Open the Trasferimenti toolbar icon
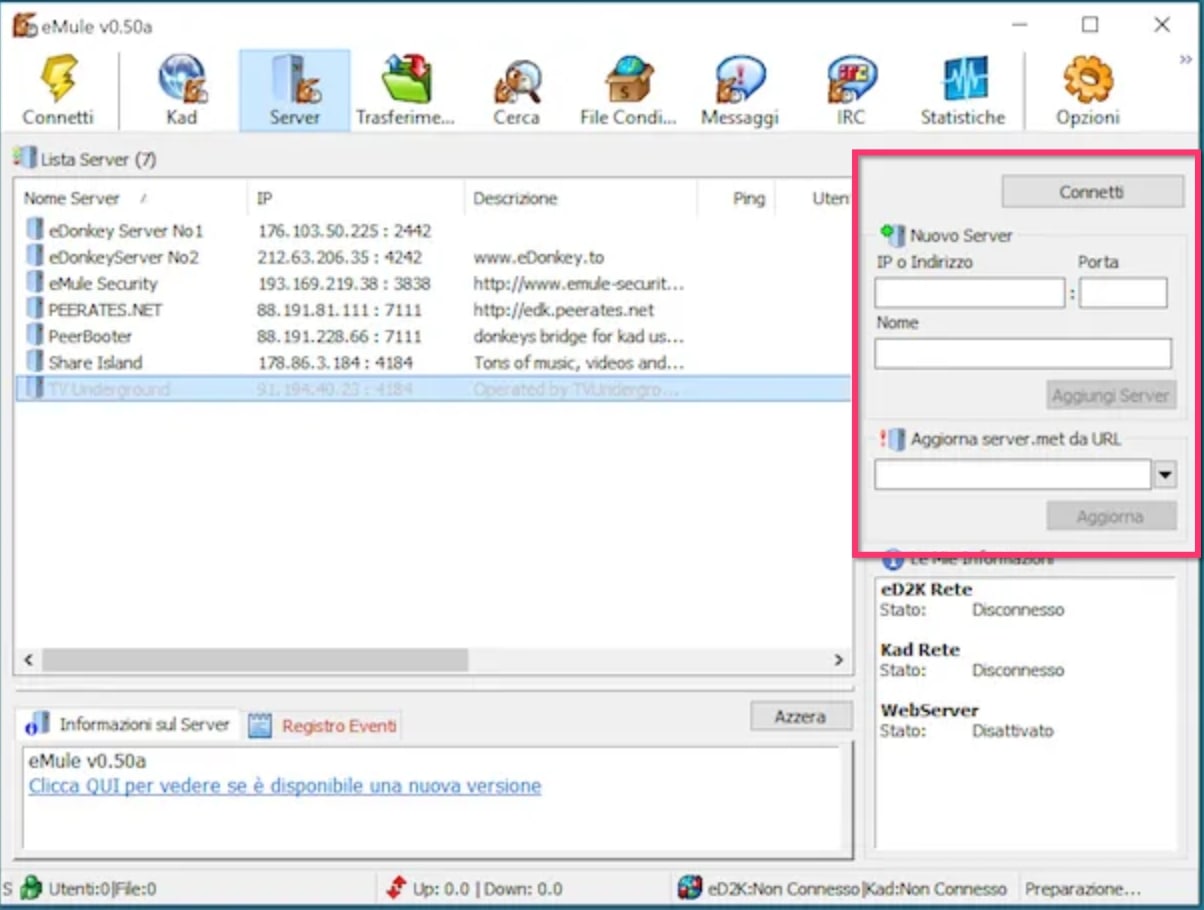1204x910 pixels. (405, 80)
